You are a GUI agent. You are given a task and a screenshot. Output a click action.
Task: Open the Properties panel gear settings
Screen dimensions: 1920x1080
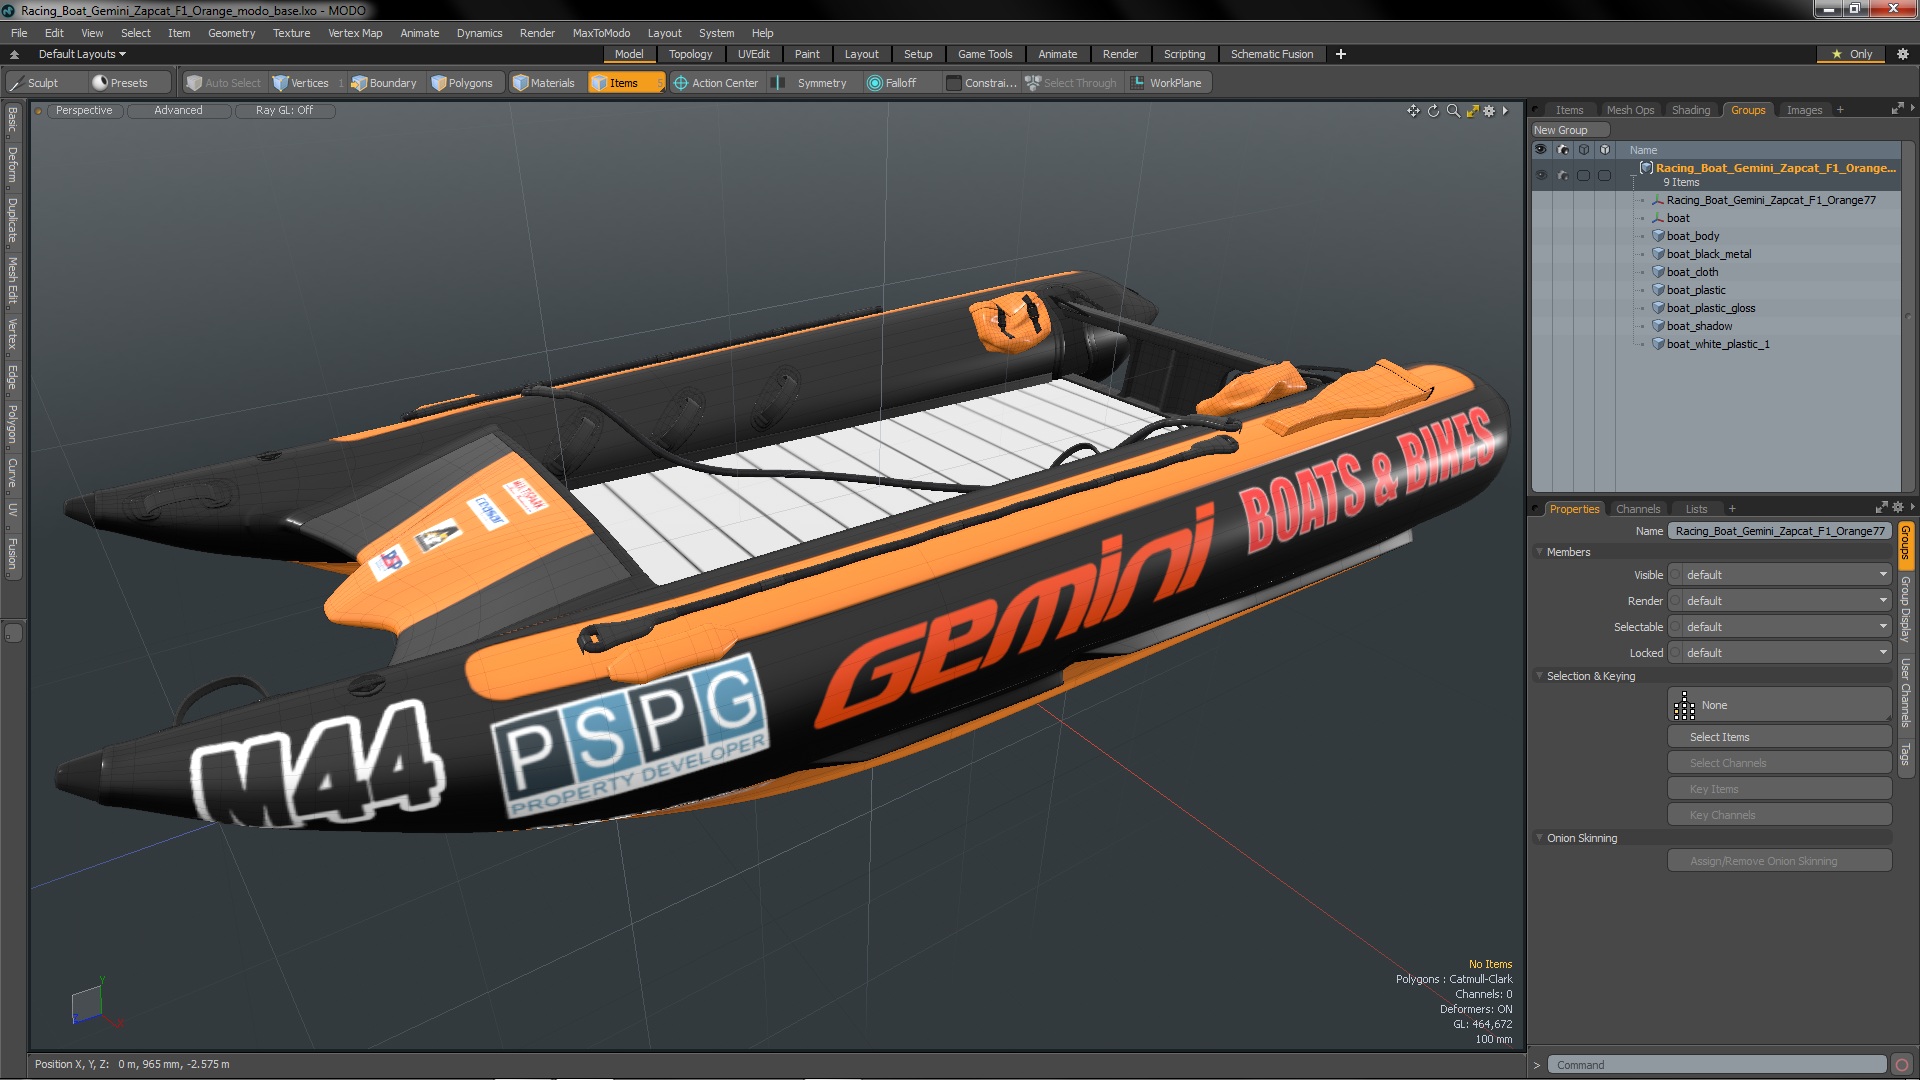pyautogui.click(x=1898, y=508)
